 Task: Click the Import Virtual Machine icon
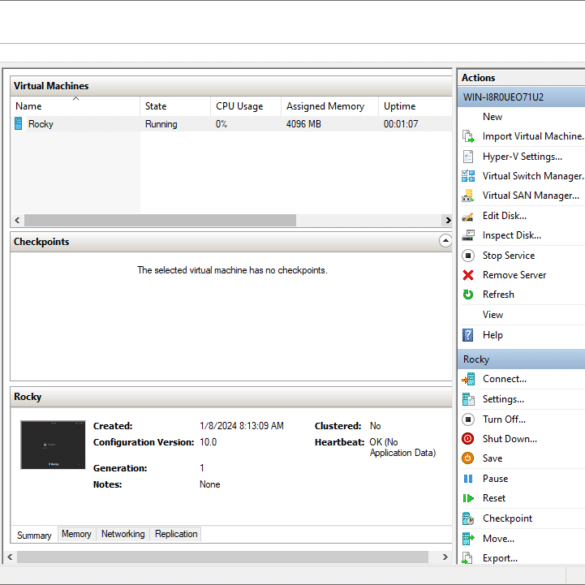tap(468, 137)
